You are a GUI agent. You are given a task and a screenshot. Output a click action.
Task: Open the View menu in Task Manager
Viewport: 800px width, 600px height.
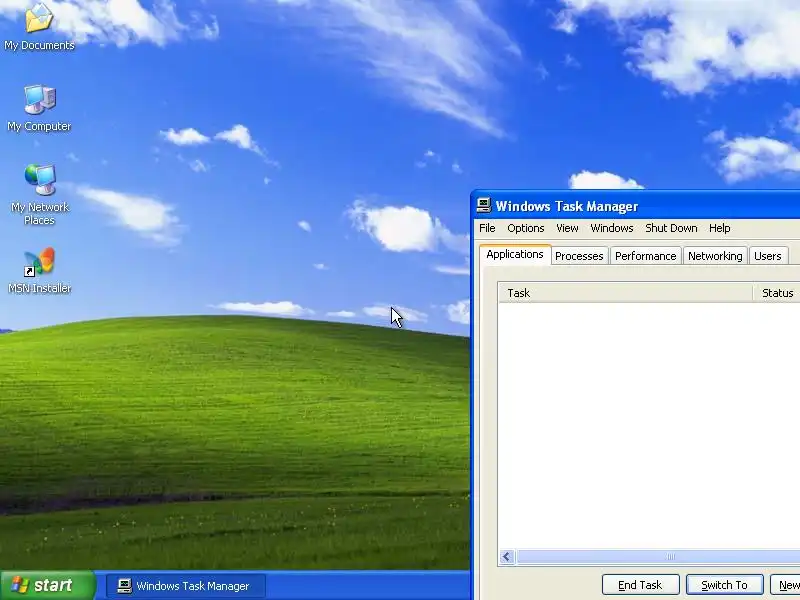click(567, 228)
